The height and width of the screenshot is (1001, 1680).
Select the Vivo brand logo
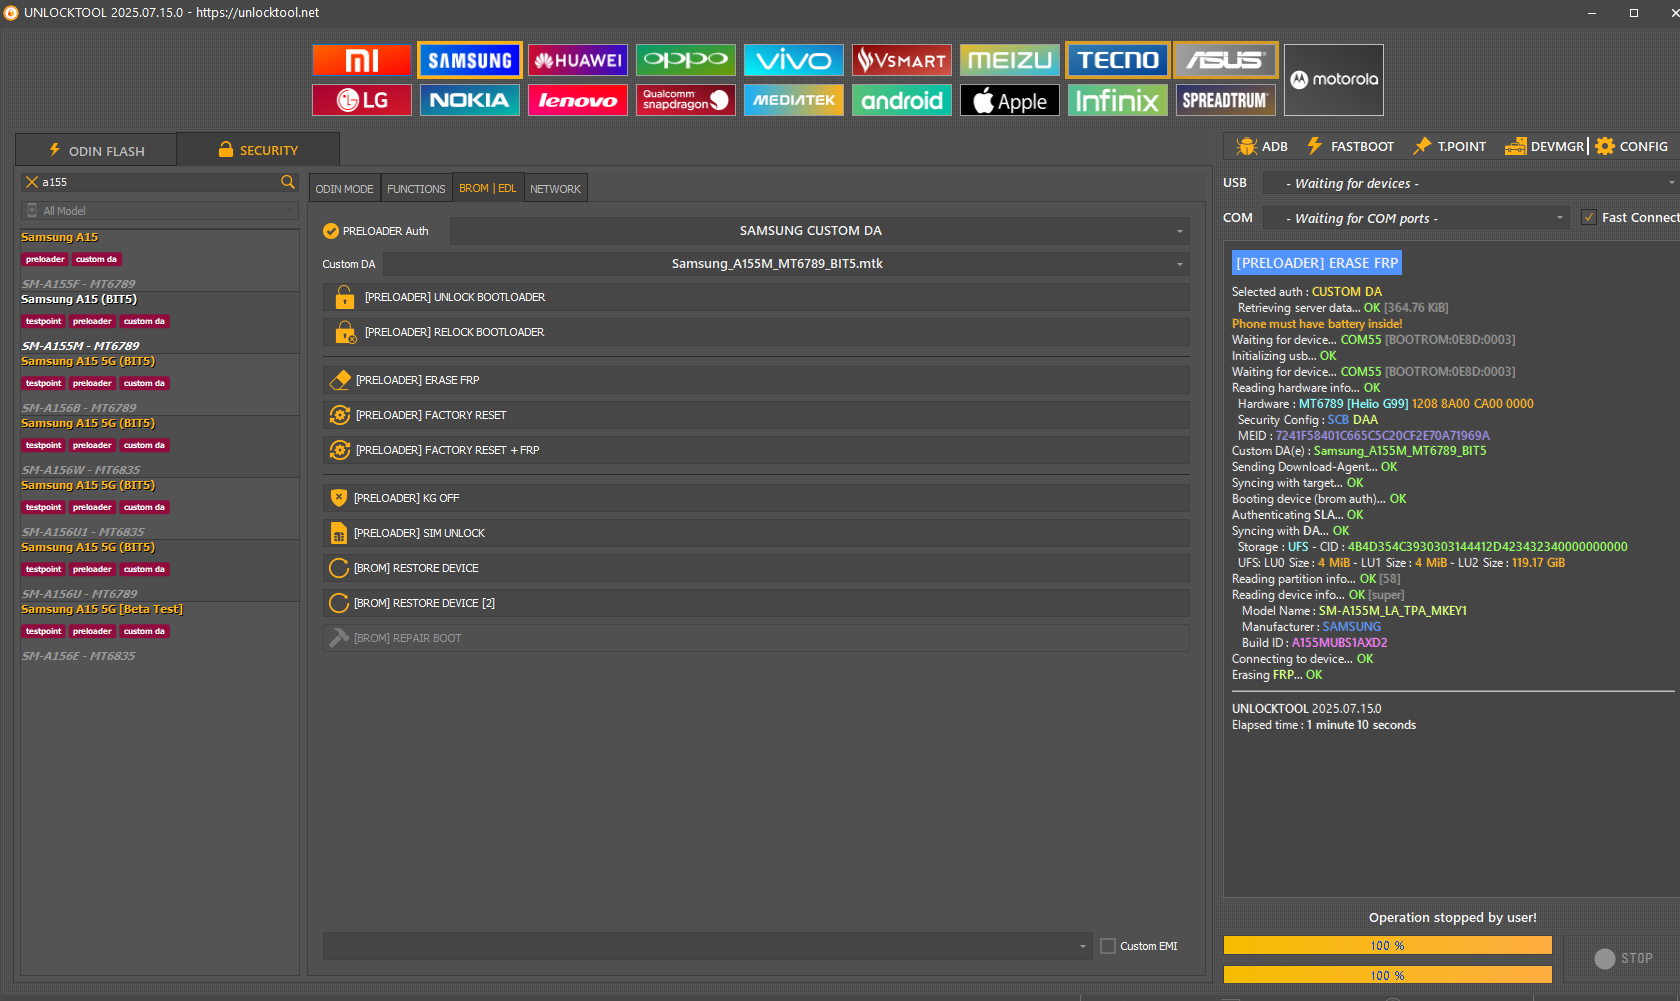tap(794, 60)
